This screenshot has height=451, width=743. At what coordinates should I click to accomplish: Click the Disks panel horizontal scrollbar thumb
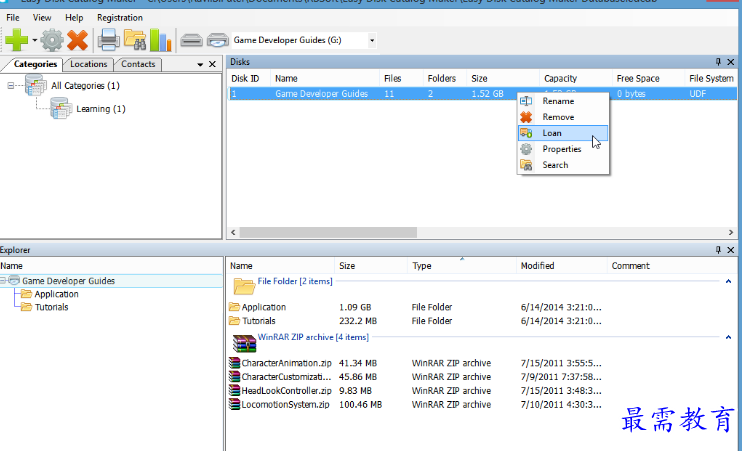coord(328,232)
